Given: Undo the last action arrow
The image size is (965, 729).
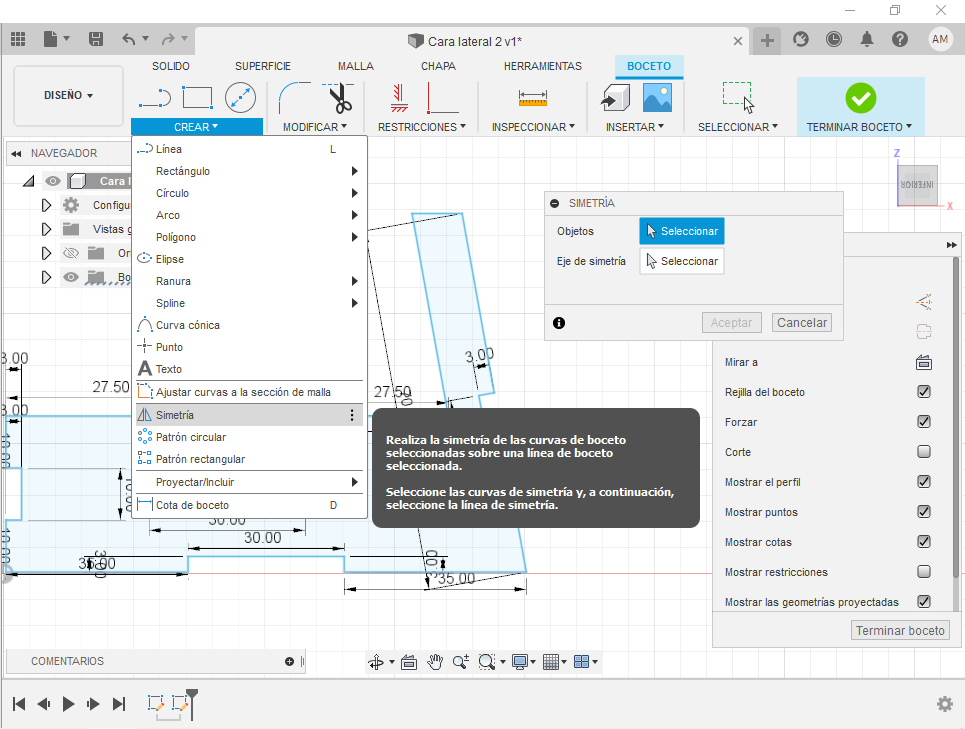Looking at the screenshot, I should click(x=129, y=39).
